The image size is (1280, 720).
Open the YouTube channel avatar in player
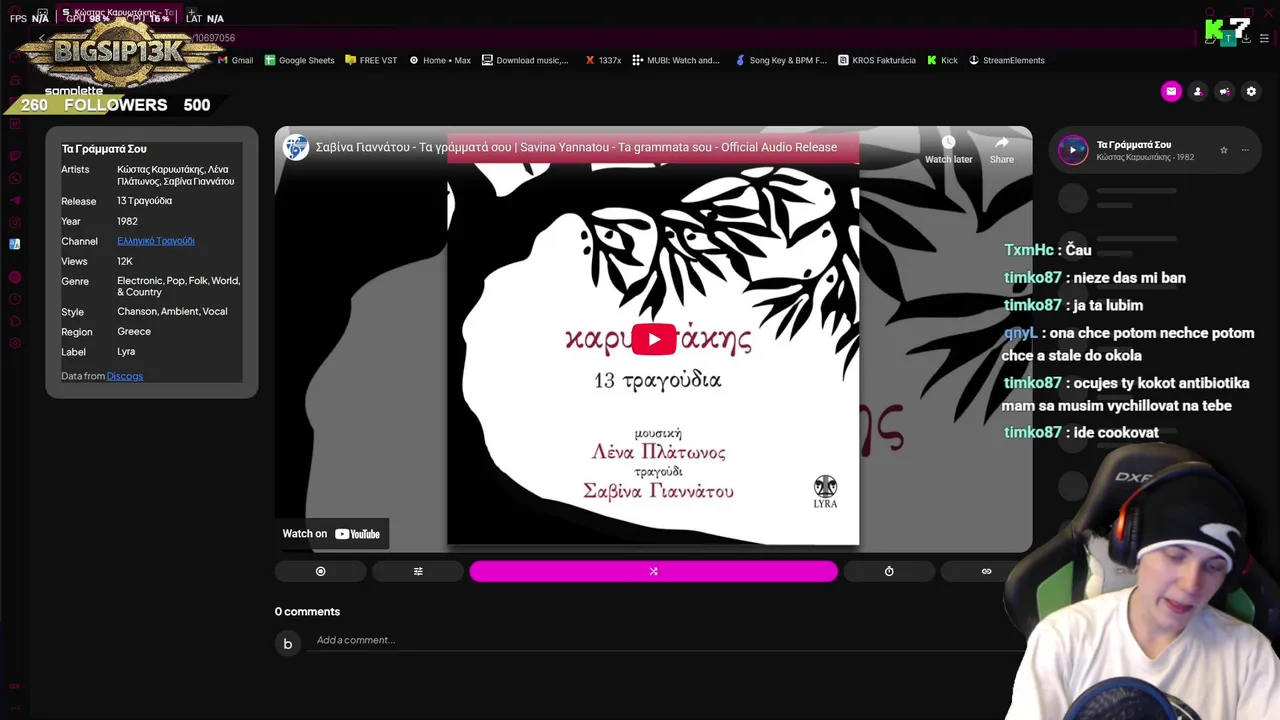(x=295, y=147)
